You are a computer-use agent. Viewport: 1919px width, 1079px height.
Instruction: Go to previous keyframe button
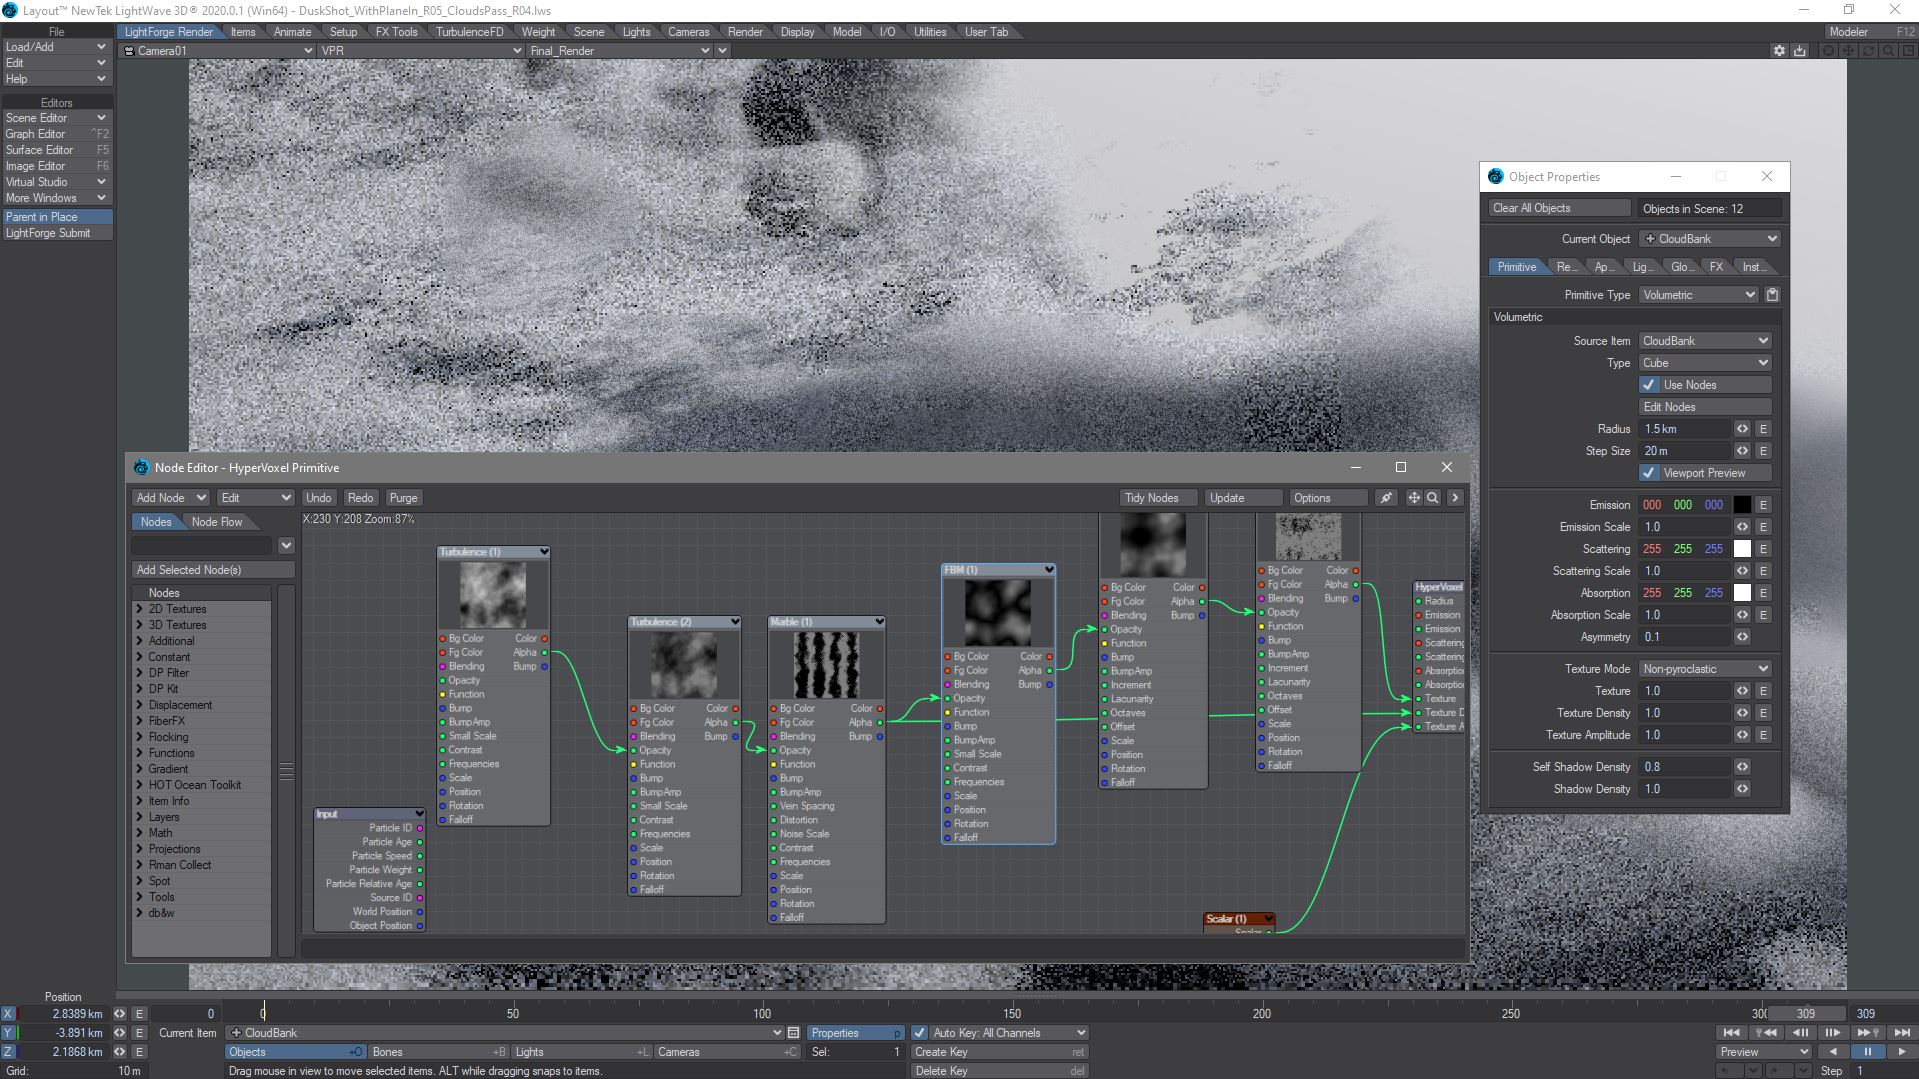pos(1766,1033)
